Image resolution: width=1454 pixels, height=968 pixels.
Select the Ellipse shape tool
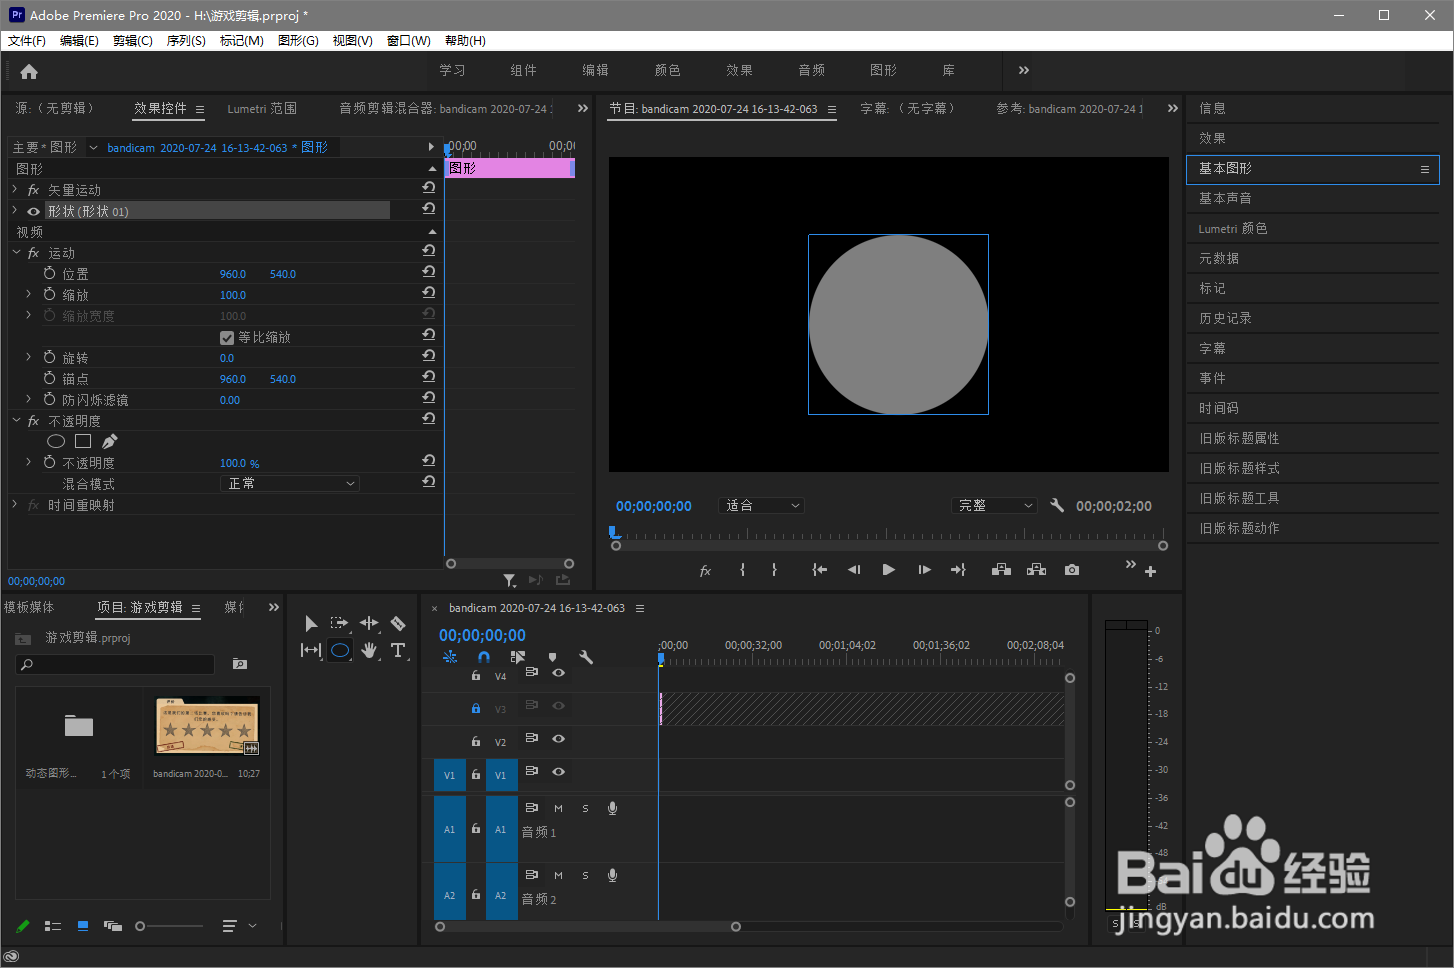tap(340, 650)
